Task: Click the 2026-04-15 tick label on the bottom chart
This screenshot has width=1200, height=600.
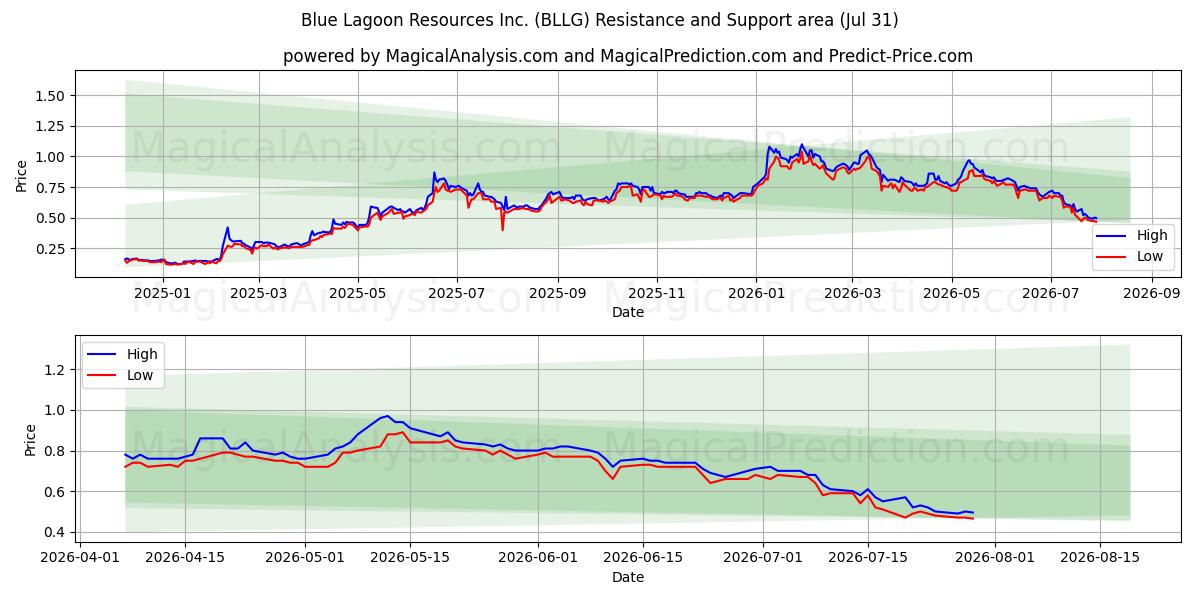Action: [x=184, y=559]
